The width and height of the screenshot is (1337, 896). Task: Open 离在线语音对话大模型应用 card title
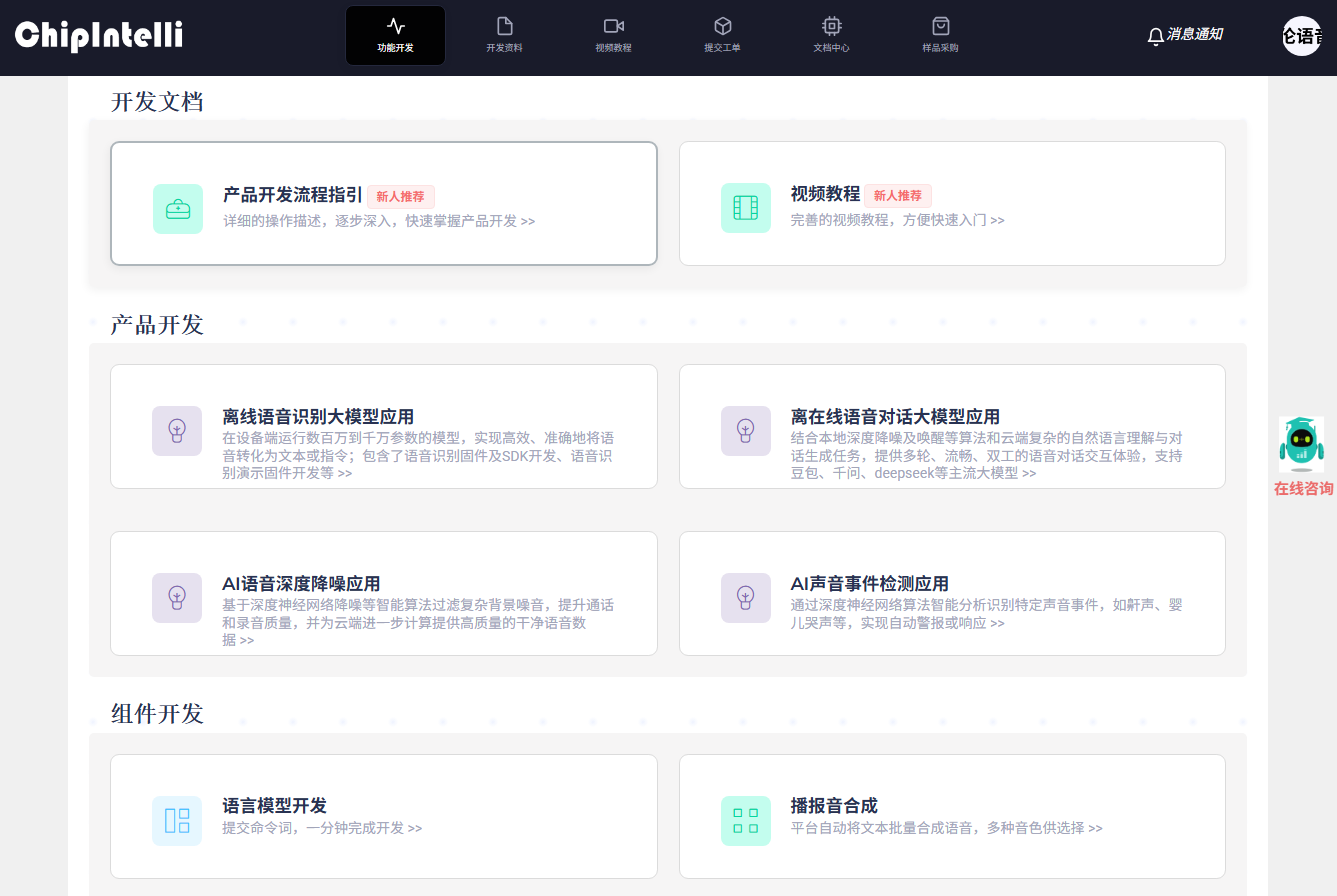pyautogui.click(x=895, y=417)
